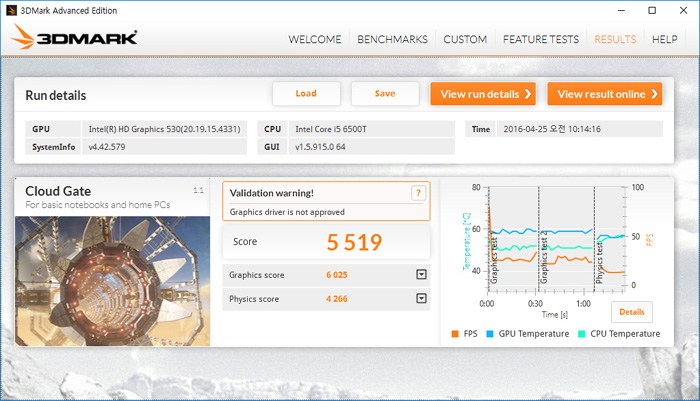This screenshot has height=401, width=700.
Task: Switch to the BENCHMARKS tab
Action: tap(392, 39)
